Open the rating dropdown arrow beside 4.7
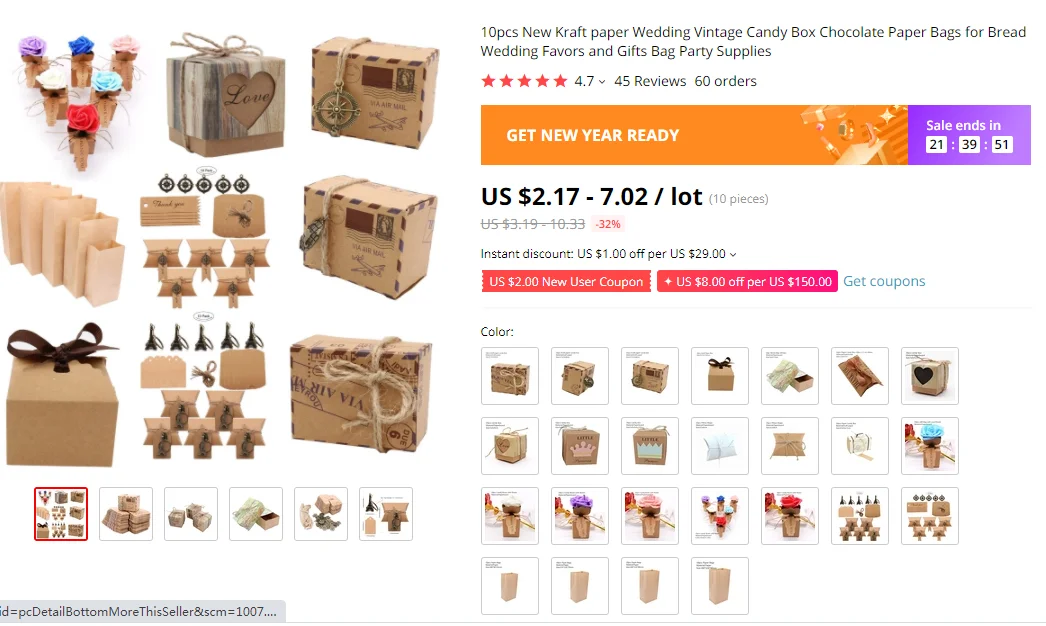This screenshot has height=626, width=1046. (602, 81)
